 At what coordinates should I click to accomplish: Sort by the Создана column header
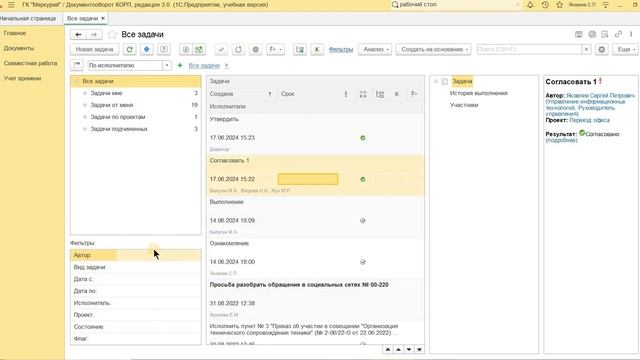click(242, 94)
